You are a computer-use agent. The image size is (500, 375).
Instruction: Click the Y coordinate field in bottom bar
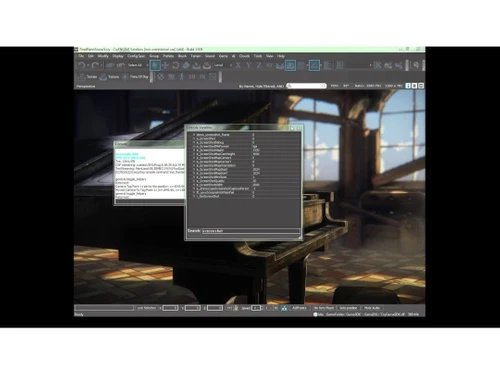193,308
